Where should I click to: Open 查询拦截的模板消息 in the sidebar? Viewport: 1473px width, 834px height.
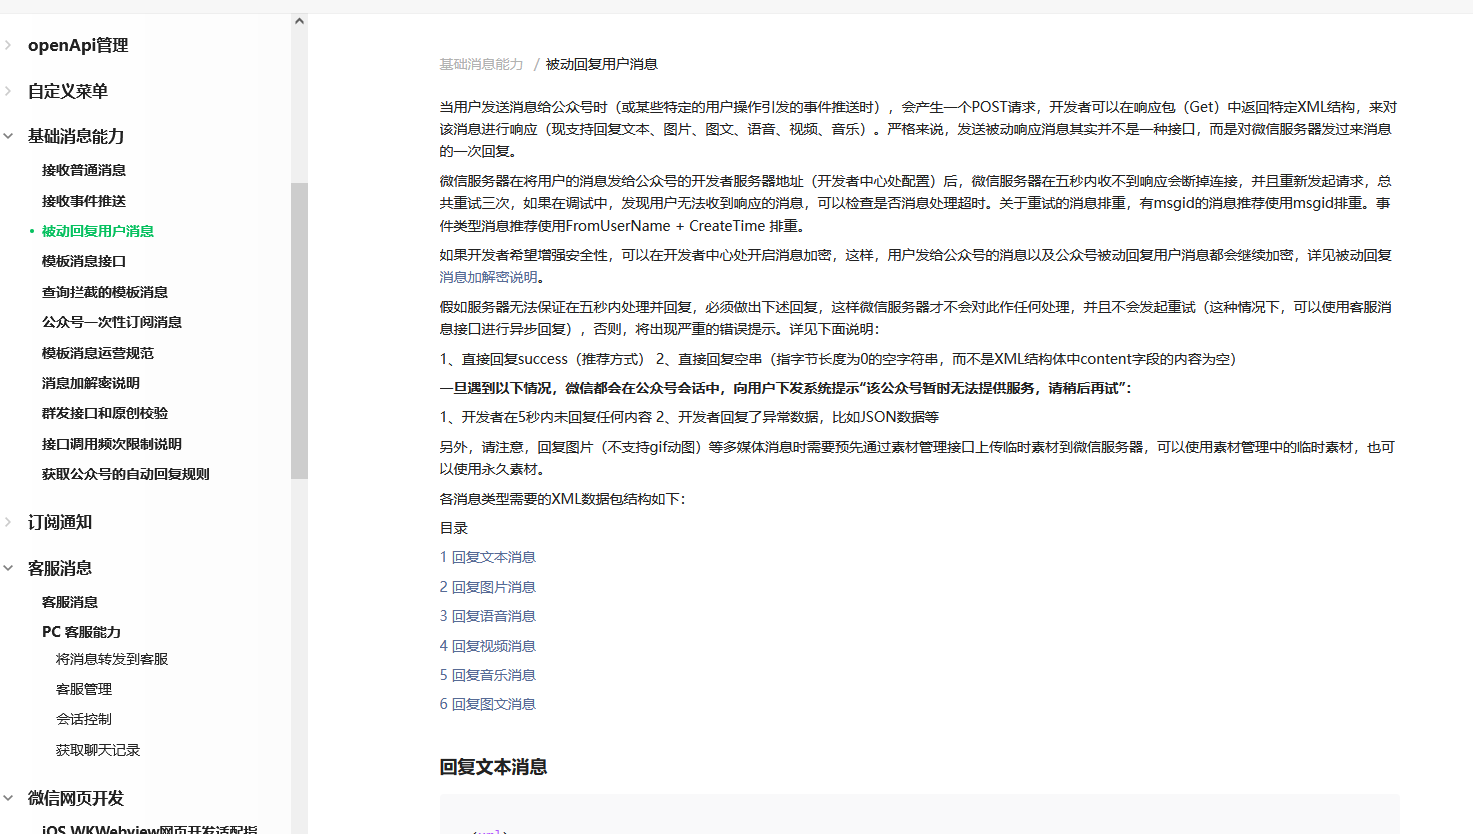pos(105,292)
